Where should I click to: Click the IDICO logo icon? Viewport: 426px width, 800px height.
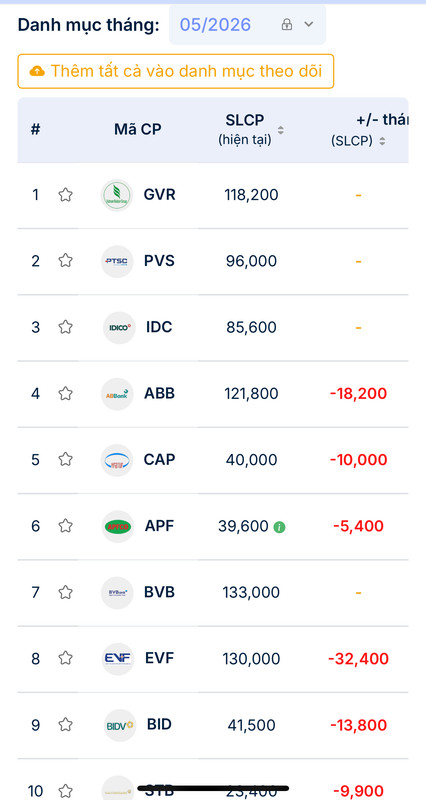[x=119, y=328]
